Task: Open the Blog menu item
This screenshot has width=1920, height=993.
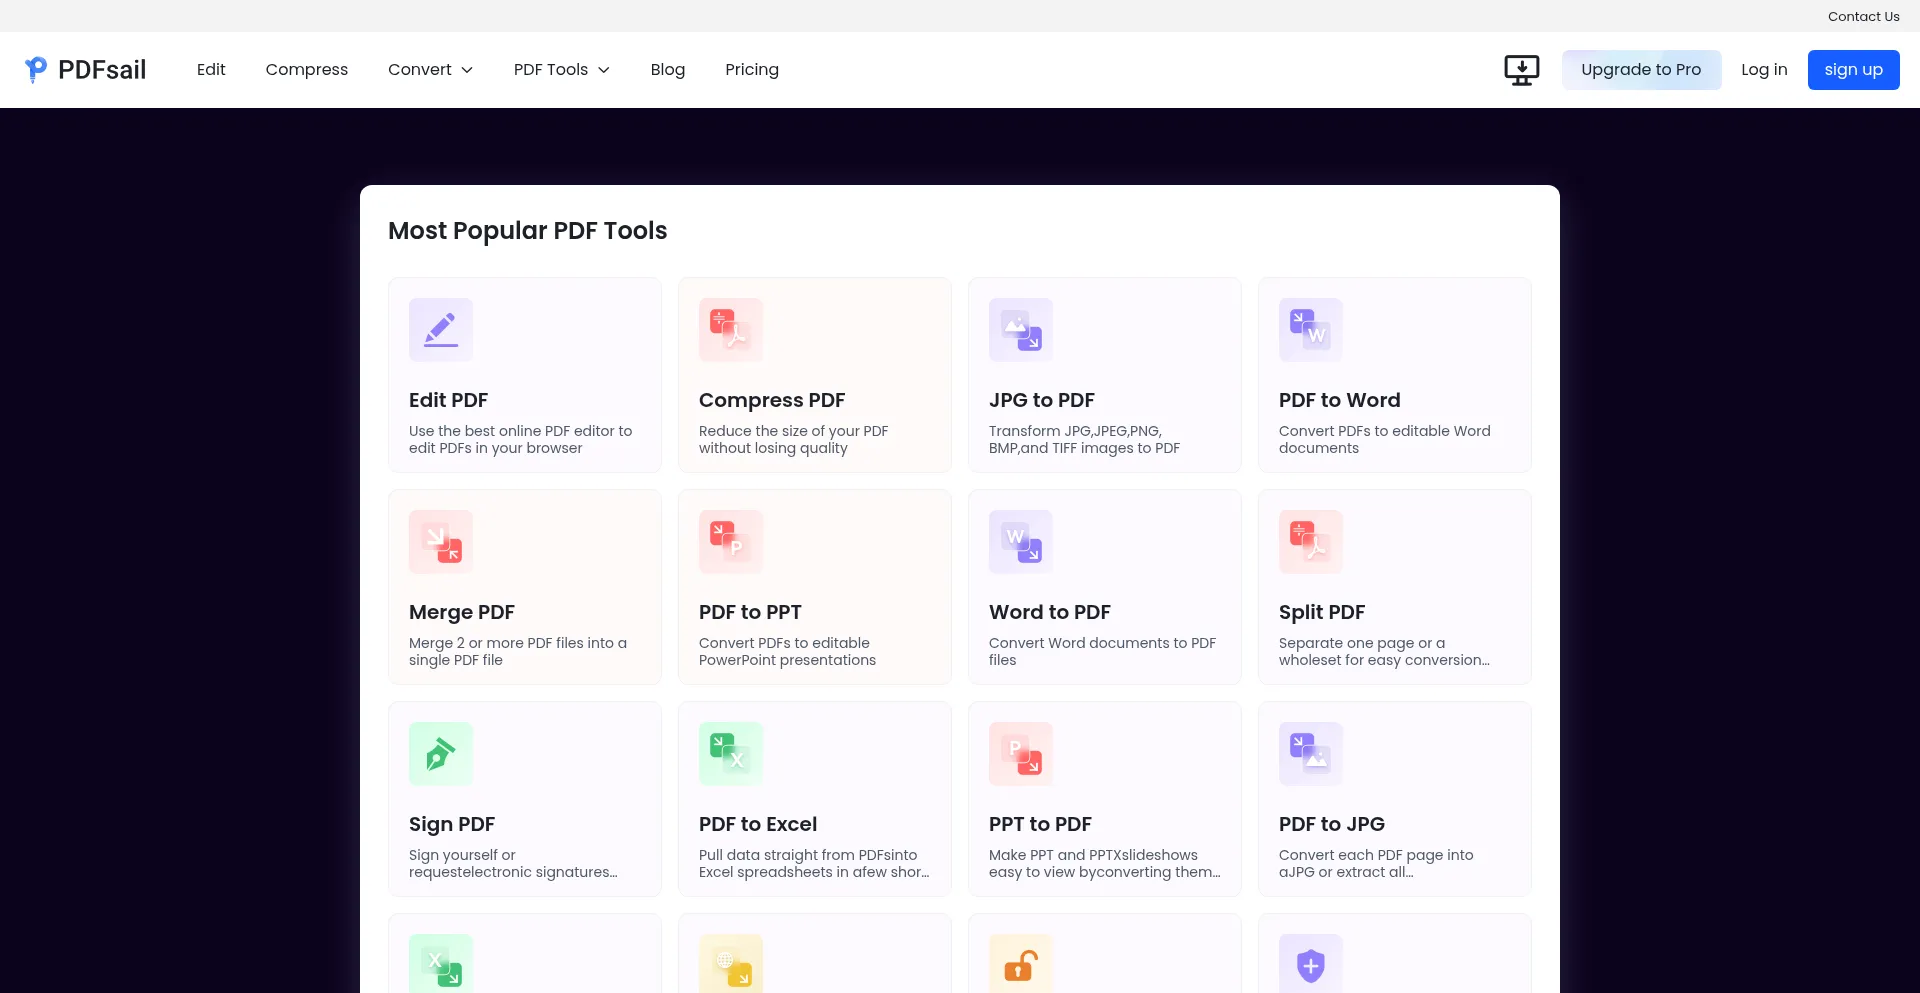Action: 667,70
